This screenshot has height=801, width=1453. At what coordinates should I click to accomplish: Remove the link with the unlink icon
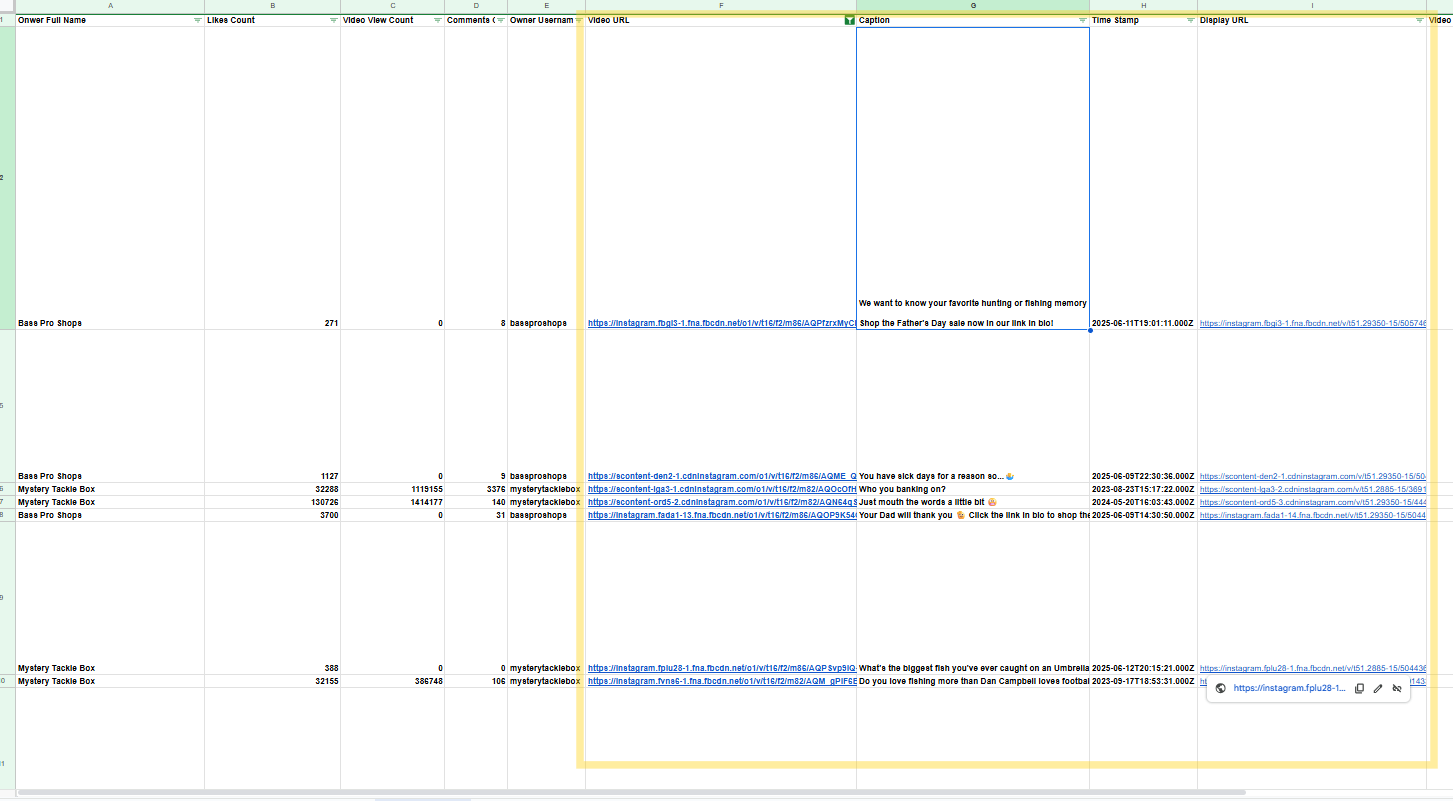click(x=1397, y=688)
